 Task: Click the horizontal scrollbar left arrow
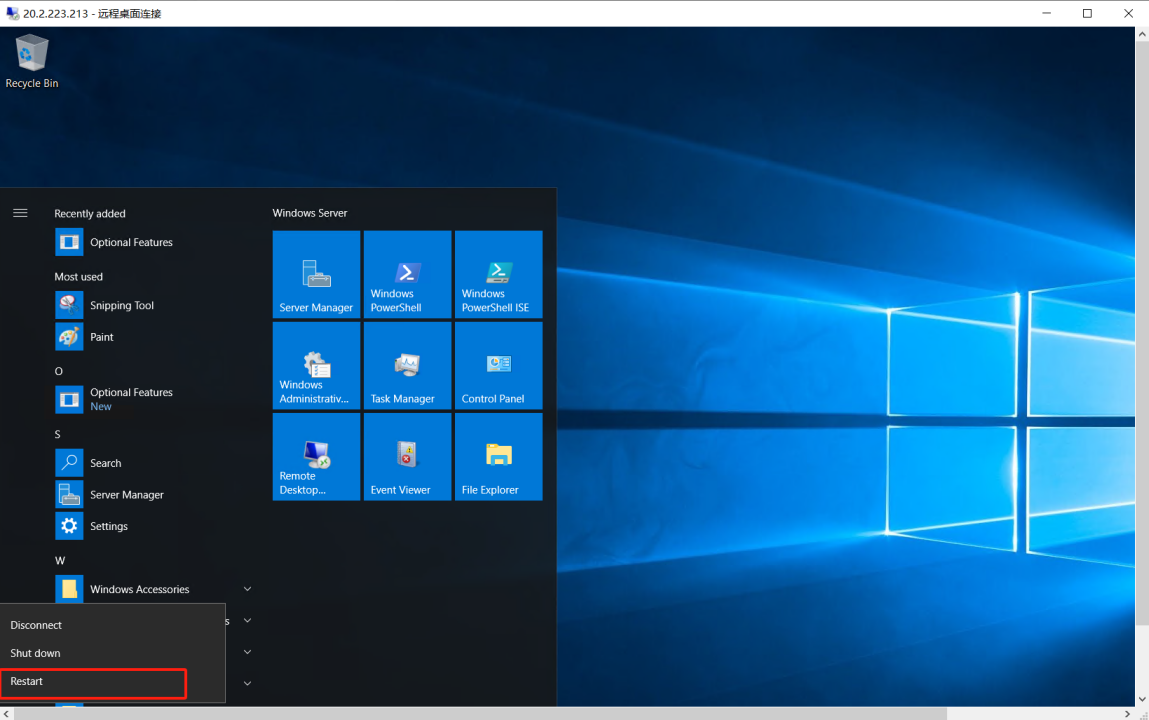pyautogui.click(x=7, y=713)
